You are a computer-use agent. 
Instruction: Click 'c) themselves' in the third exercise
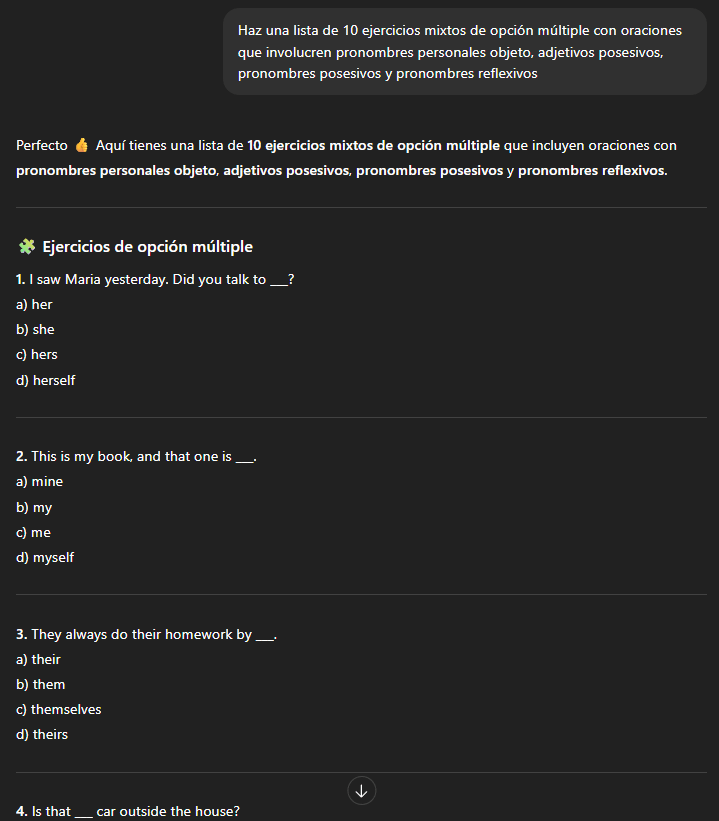point(58,709)
